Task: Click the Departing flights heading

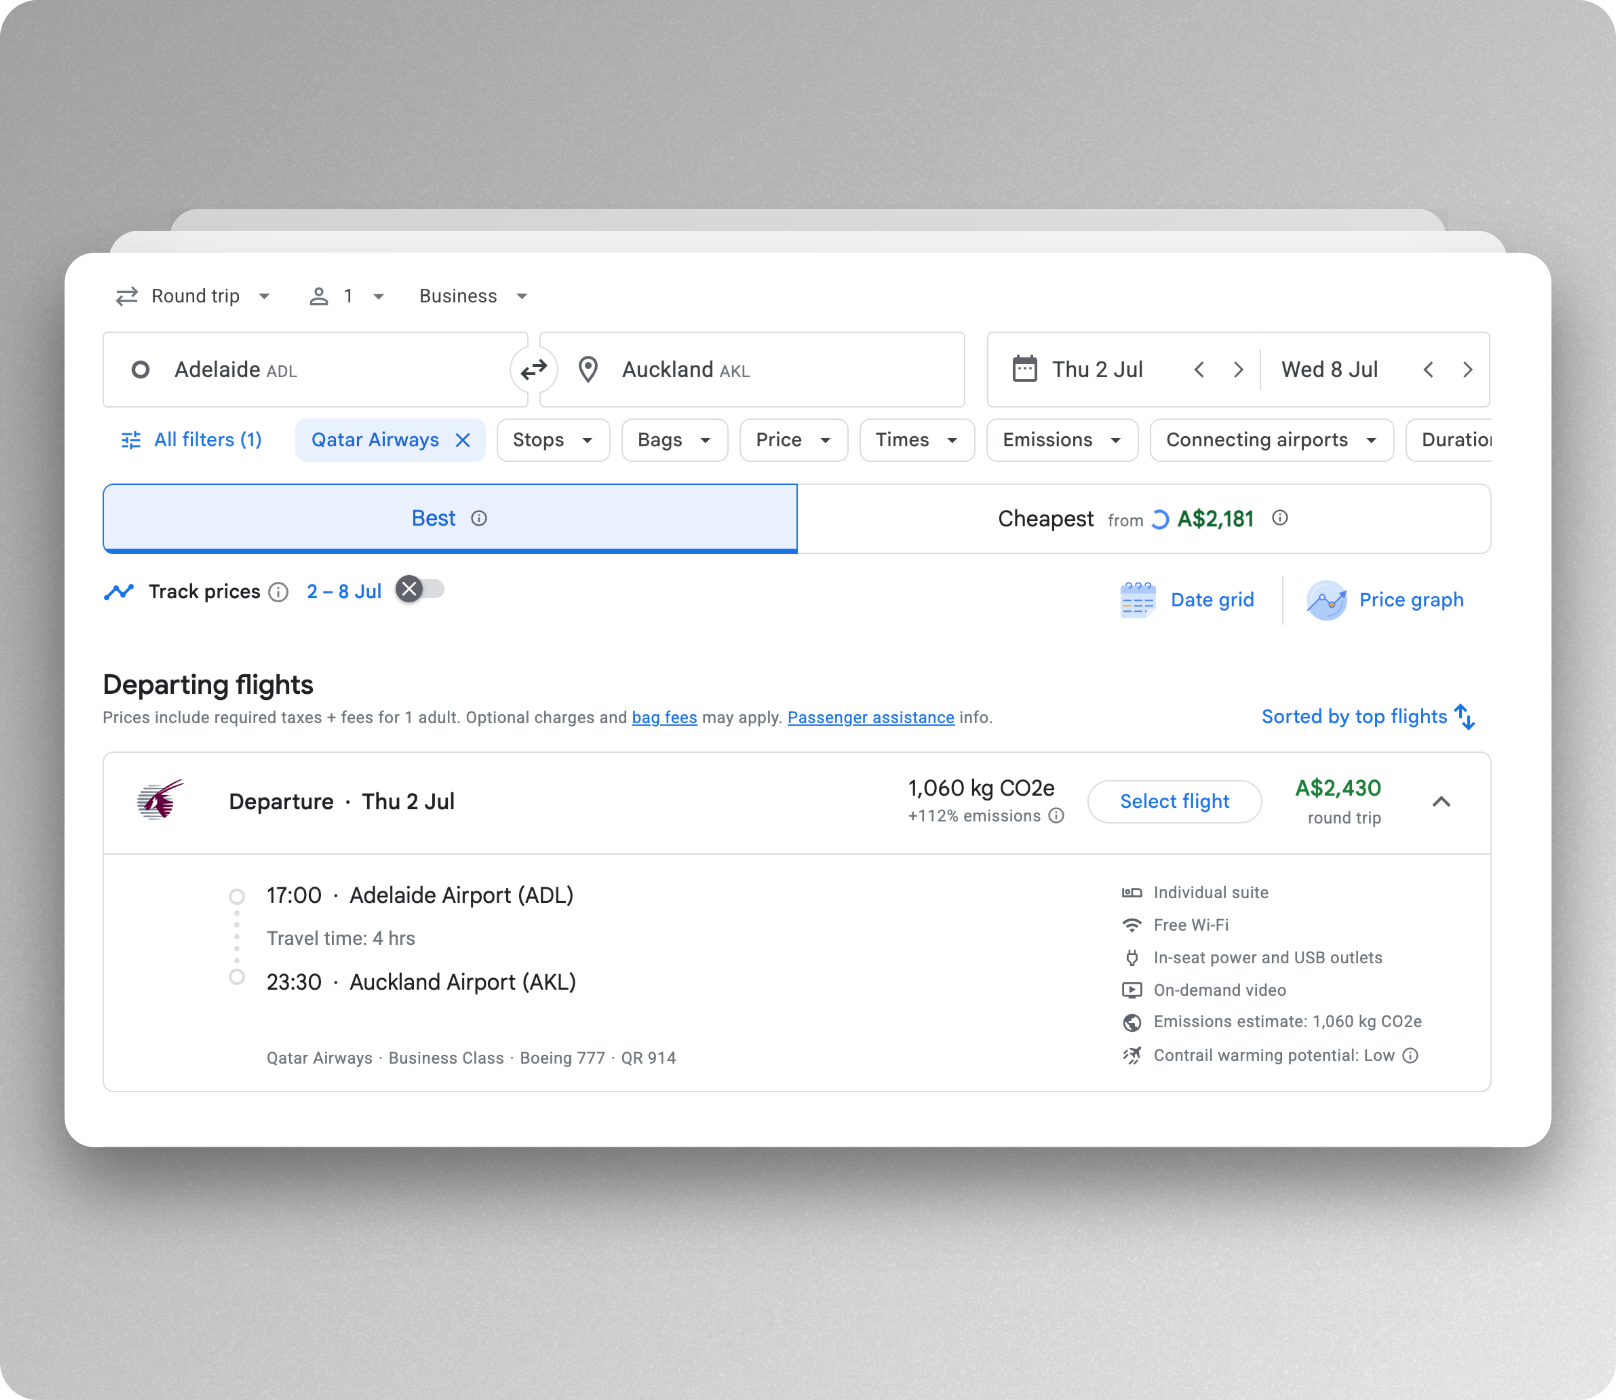Action: pyautogui.click(x=208, y=685)
